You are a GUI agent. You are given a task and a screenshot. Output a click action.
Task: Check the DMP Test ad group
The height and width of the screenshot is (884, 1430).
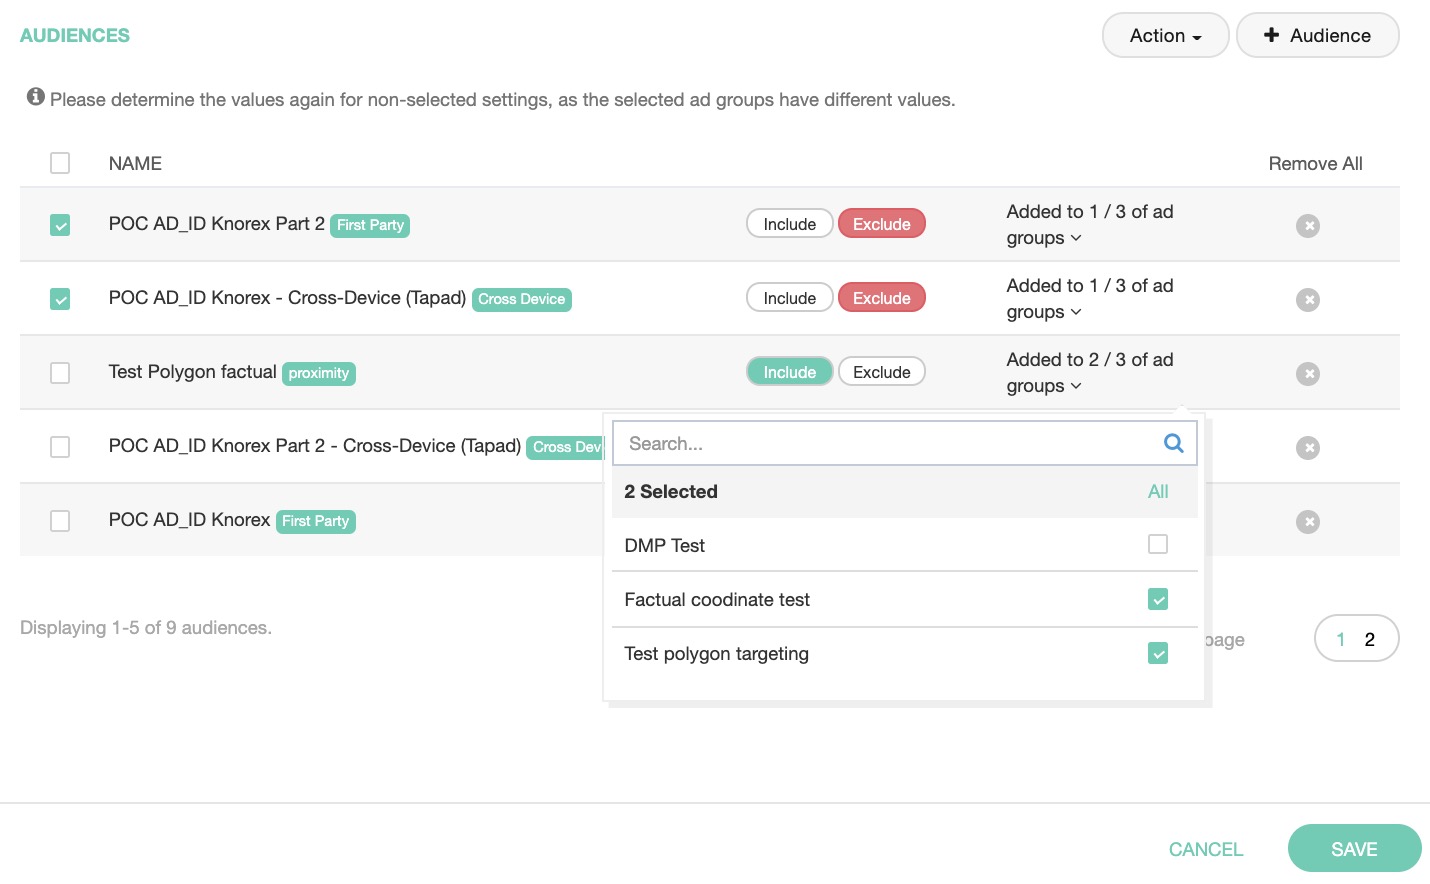coord(1158,544)
